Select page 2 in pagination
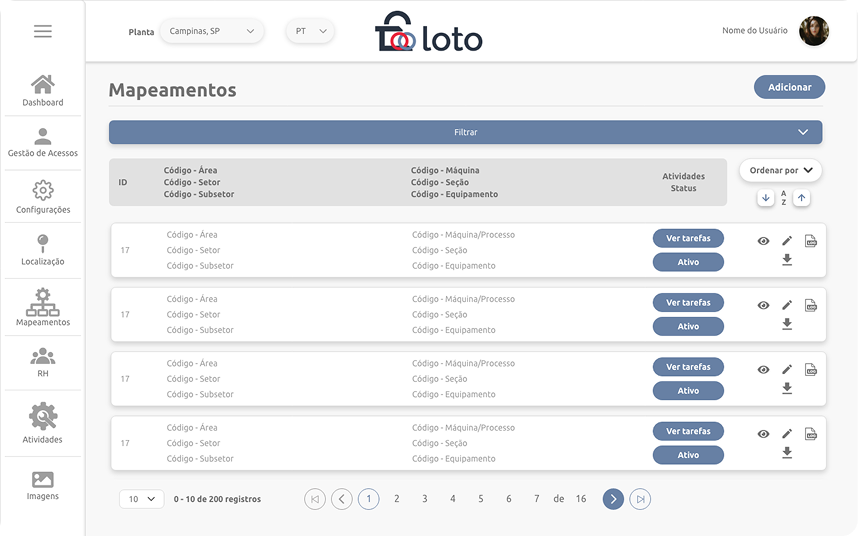 [x=397, y=499]
